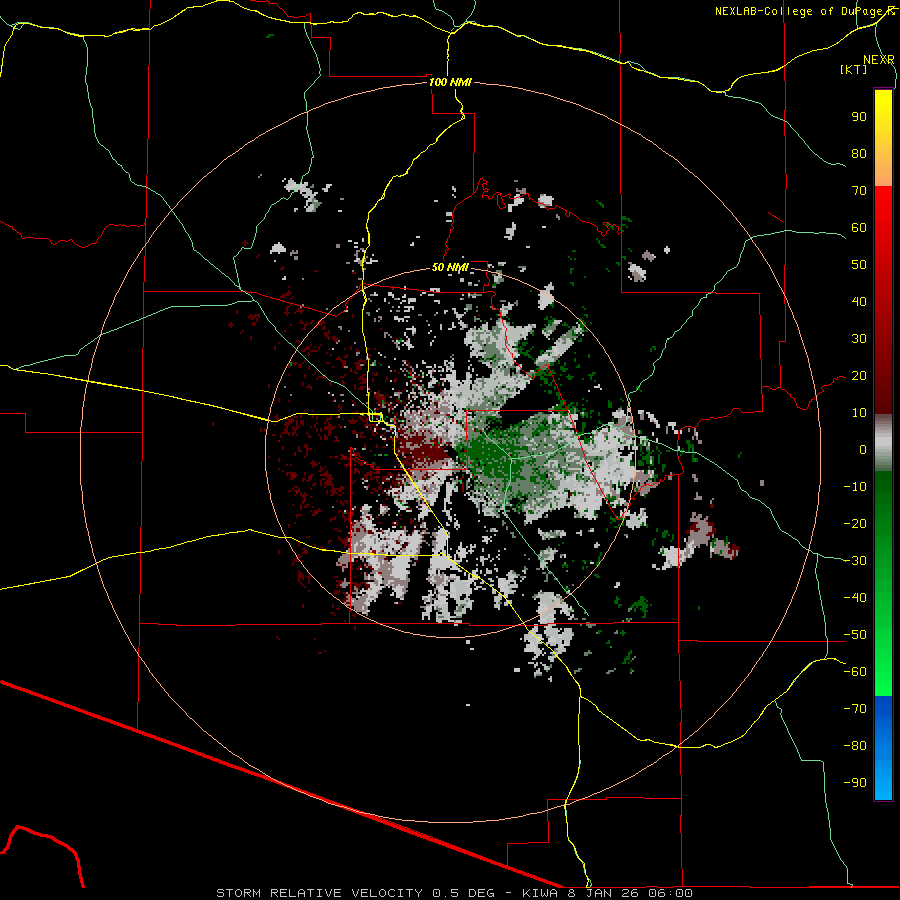Select the 50 NMI range ring label
Image resolution: width=900 pixels, height=900 pixels.
tap(450, 267)
